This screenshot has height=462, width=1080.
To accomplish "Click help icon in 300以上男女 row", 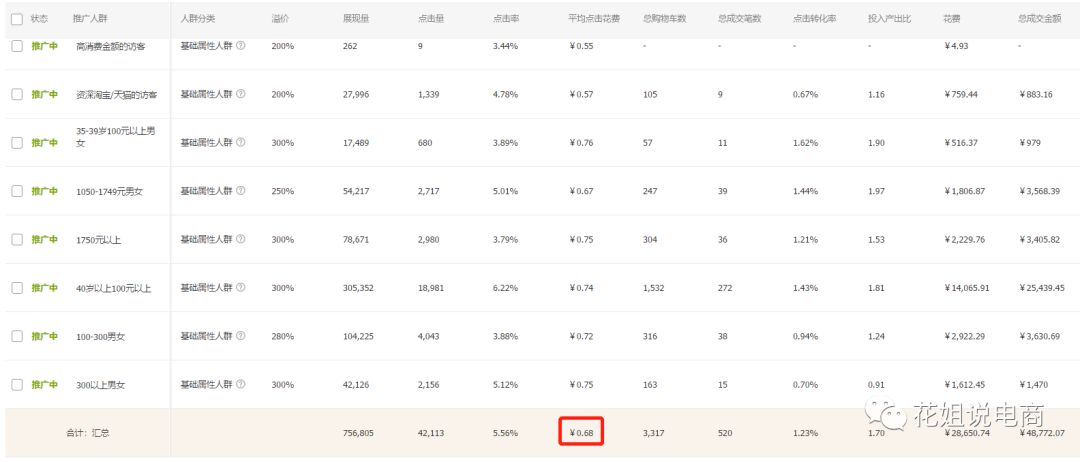I will tap(240, 385).
